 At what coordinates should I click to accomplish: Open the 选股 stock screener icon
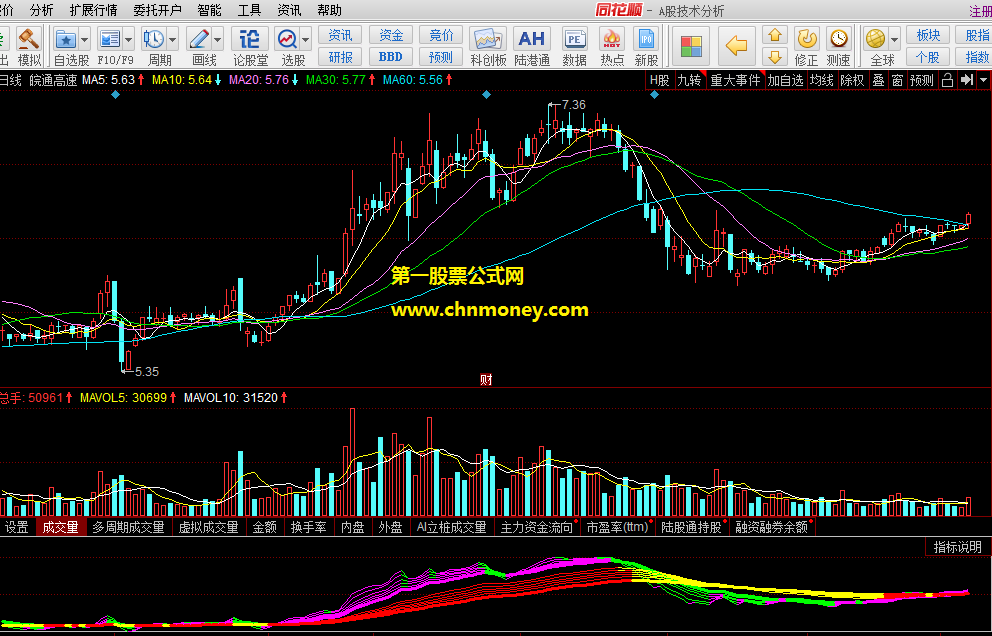[287, 39]
